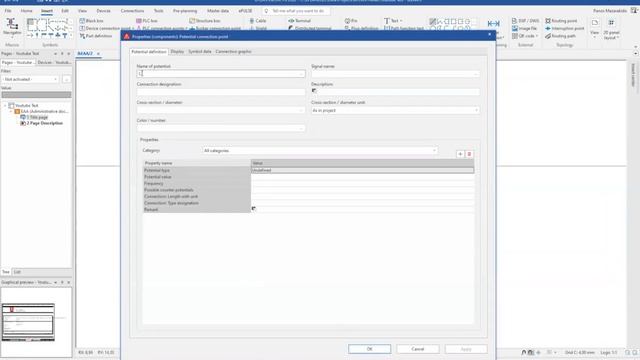Image resolution: width=640 pixels, height=360 pixels.
Task: Click the Connection designation field
Action: point(221,92)
